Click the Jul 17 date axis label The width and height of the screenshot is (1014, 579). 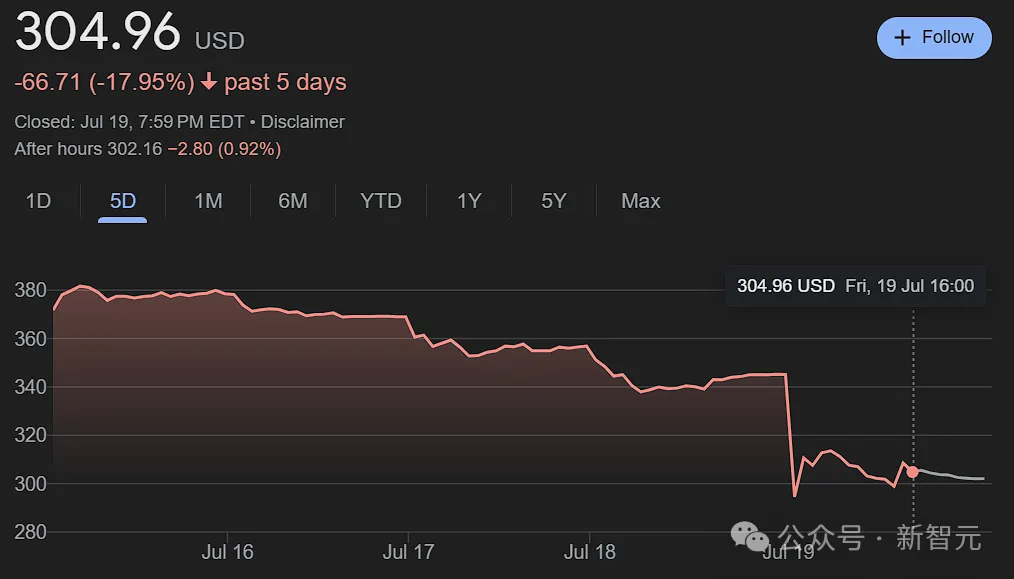(x=408, y=552)
